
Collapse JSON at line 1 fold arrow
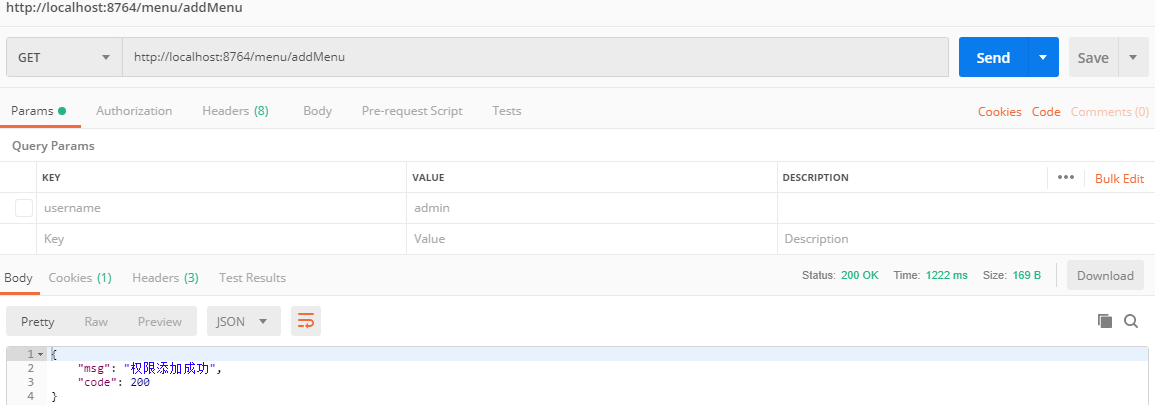point(41,355)
